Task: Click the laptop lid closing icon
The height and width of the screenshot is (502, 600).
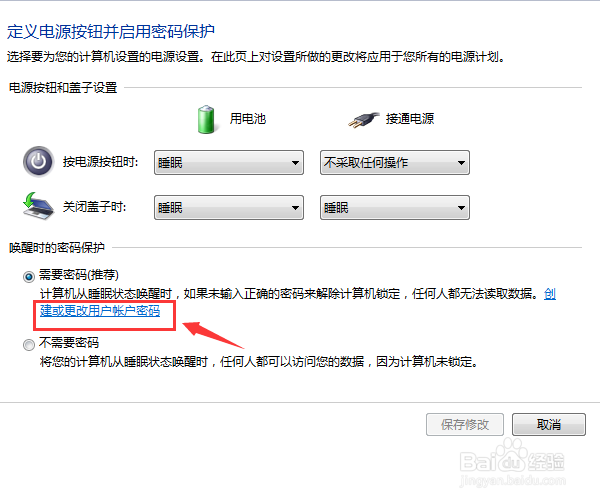Action: (x=38, y=206)
